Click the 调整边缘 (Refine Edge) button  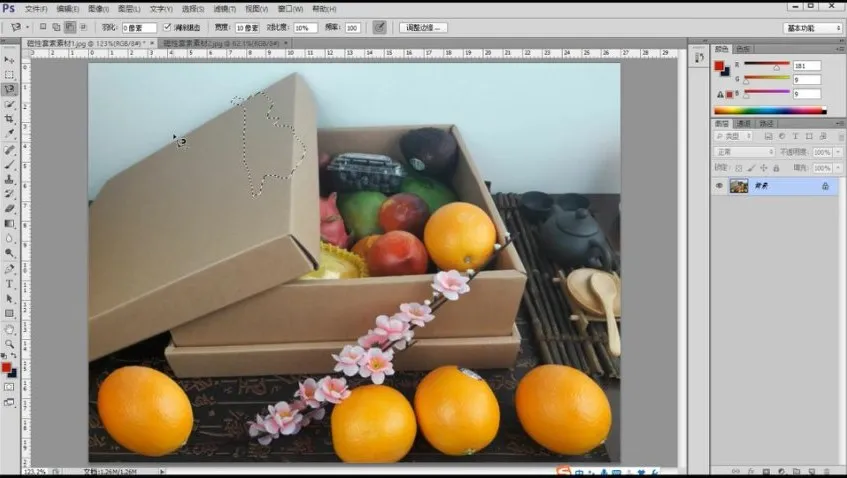point(423,28)
